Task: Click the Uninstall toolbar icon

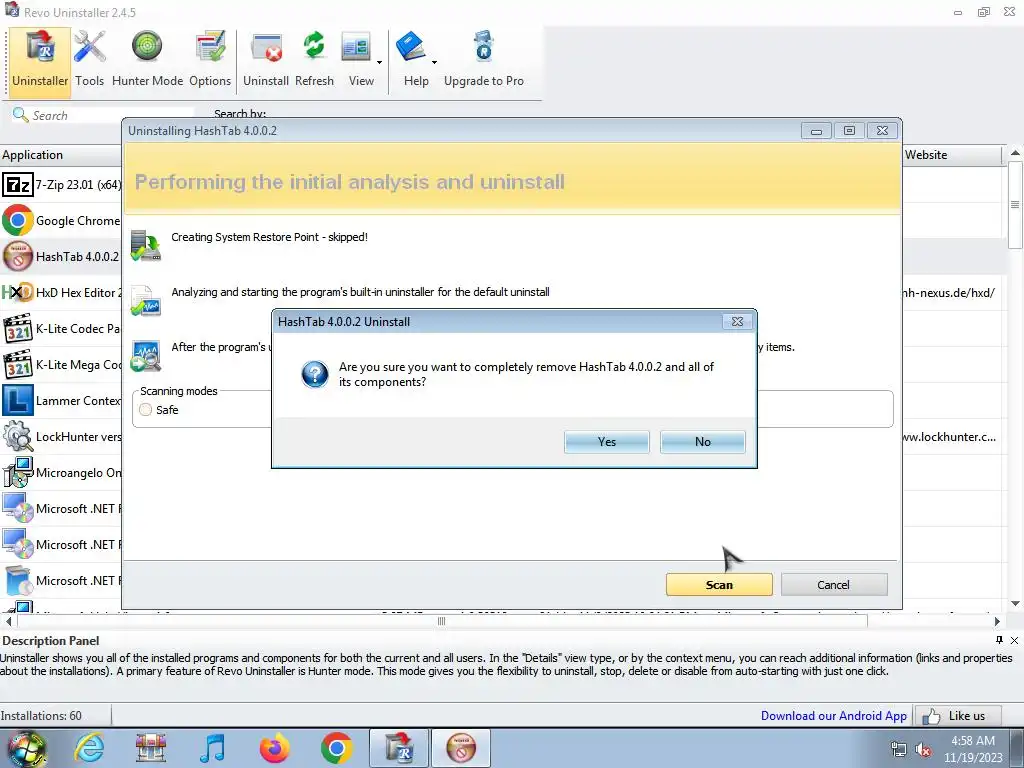Action: pos(266,61)
